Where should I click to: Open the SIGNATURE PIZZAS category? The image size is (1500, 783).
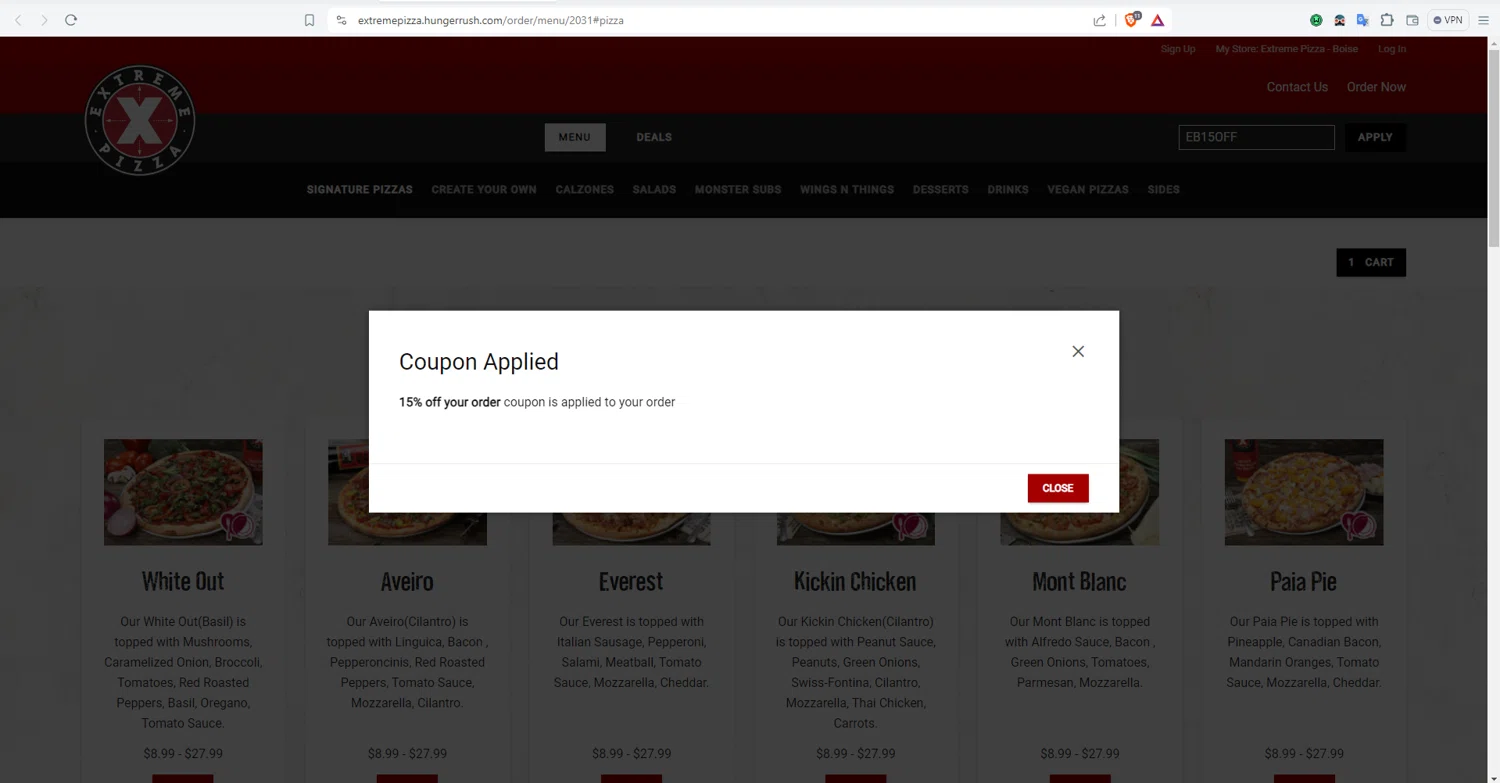point(359,189)
